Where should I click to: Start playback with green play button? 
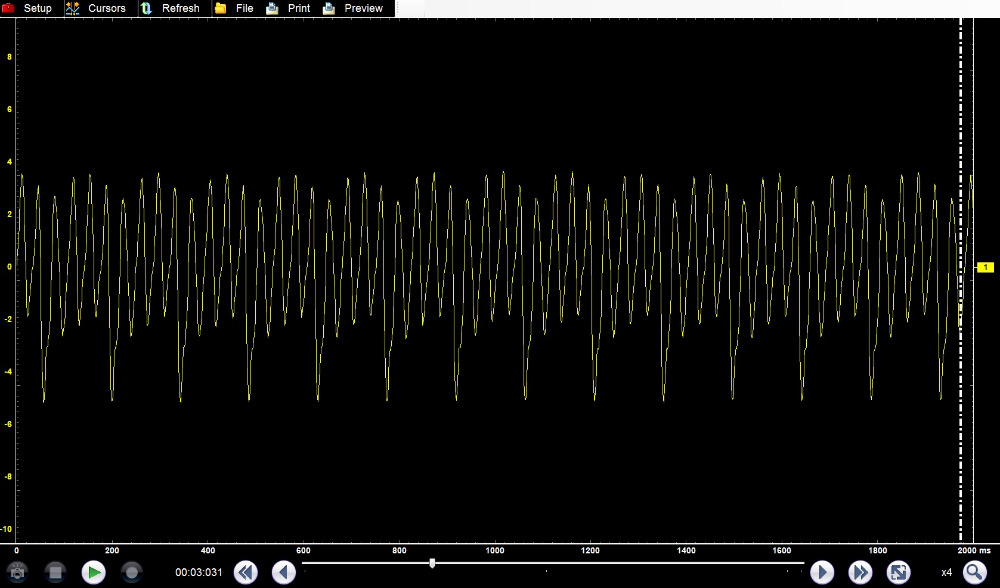(x=94, y=572)
